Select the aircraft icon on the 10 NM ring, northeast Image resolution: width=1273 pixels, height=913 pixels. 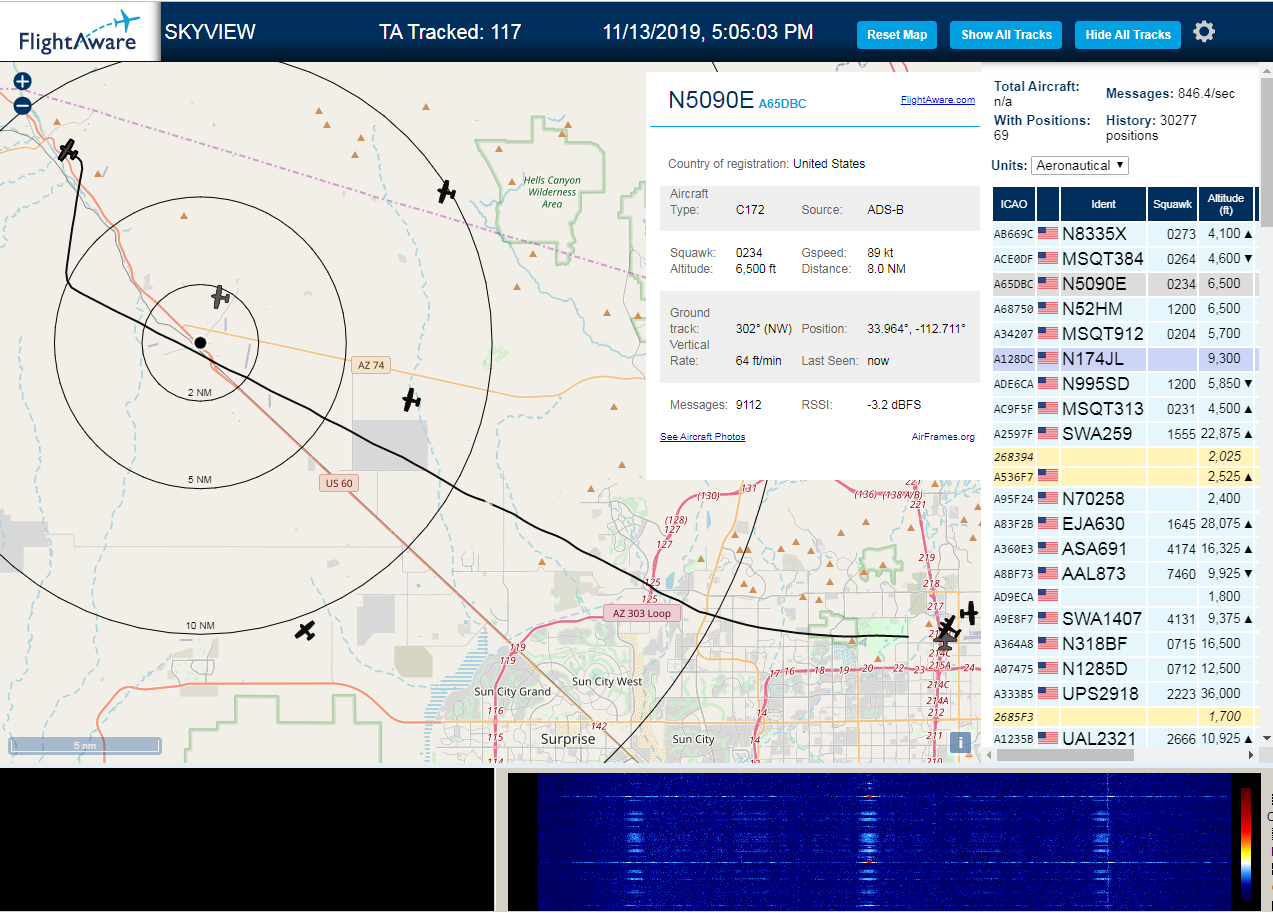(x=446, y=191)
